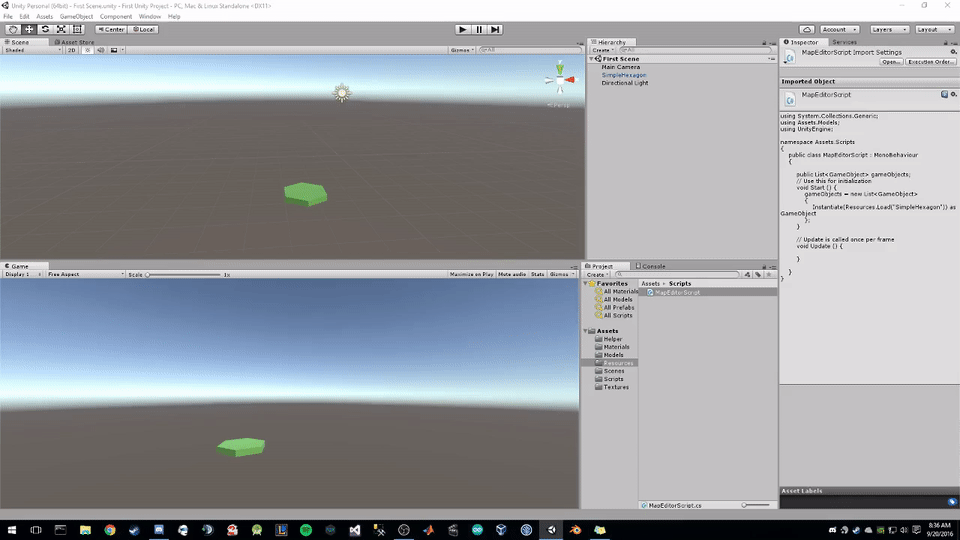Open Free Aspect dropdown
The image size is (960, 540).
click(x=85, y=274)
